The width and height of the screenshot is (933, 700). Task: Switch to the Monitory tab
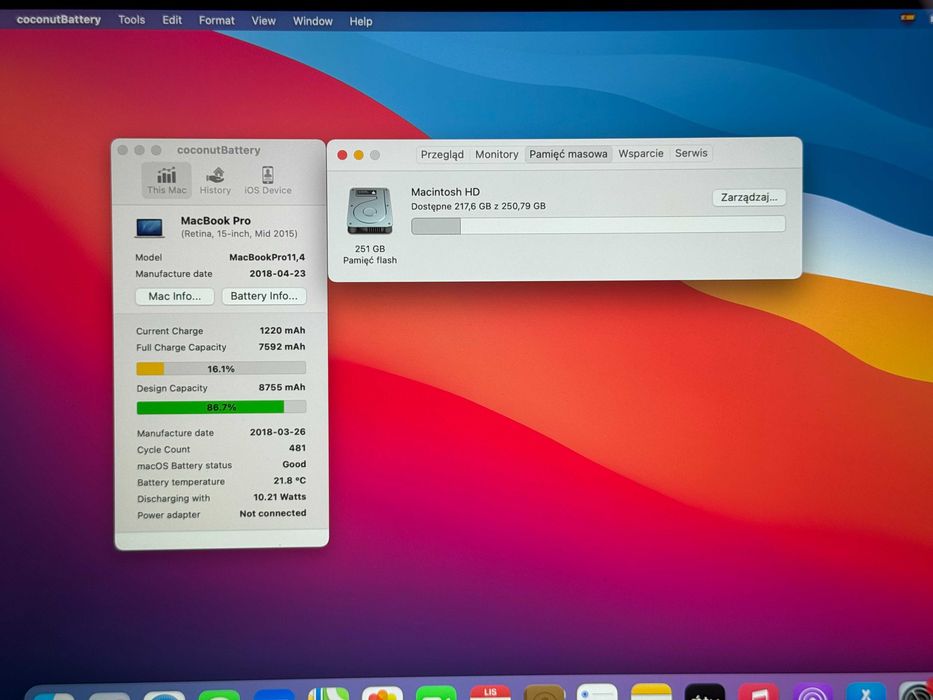pyautogui.click(x=496, y=154)
